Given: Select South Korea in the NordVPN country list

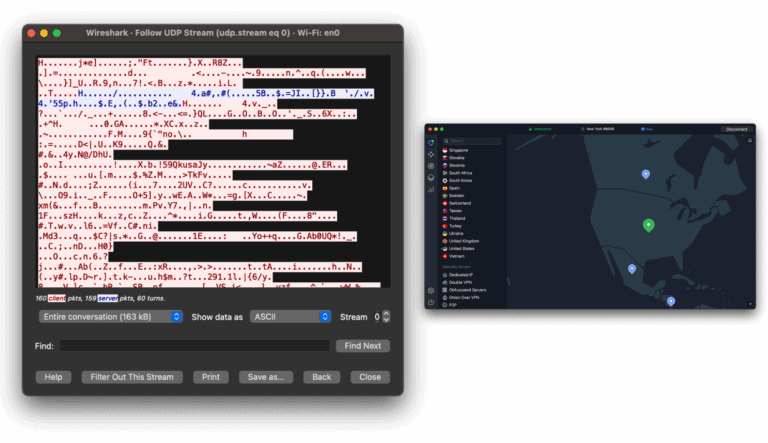Looking at the screenshot, I should coord(457,181).
